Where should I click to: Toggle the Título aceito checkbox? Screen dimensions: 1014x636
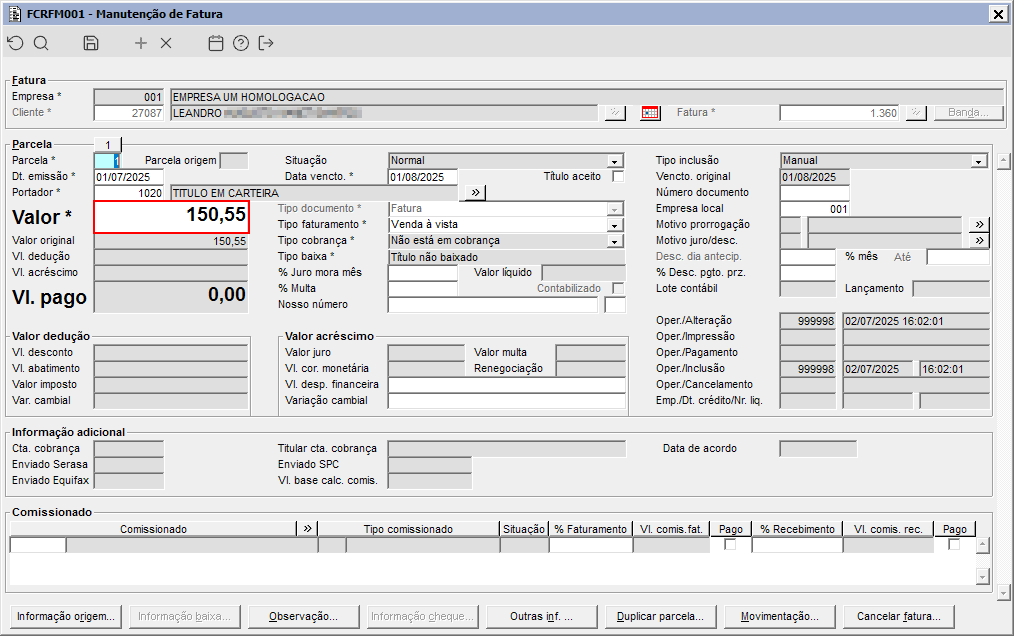(x=618, y=176)
